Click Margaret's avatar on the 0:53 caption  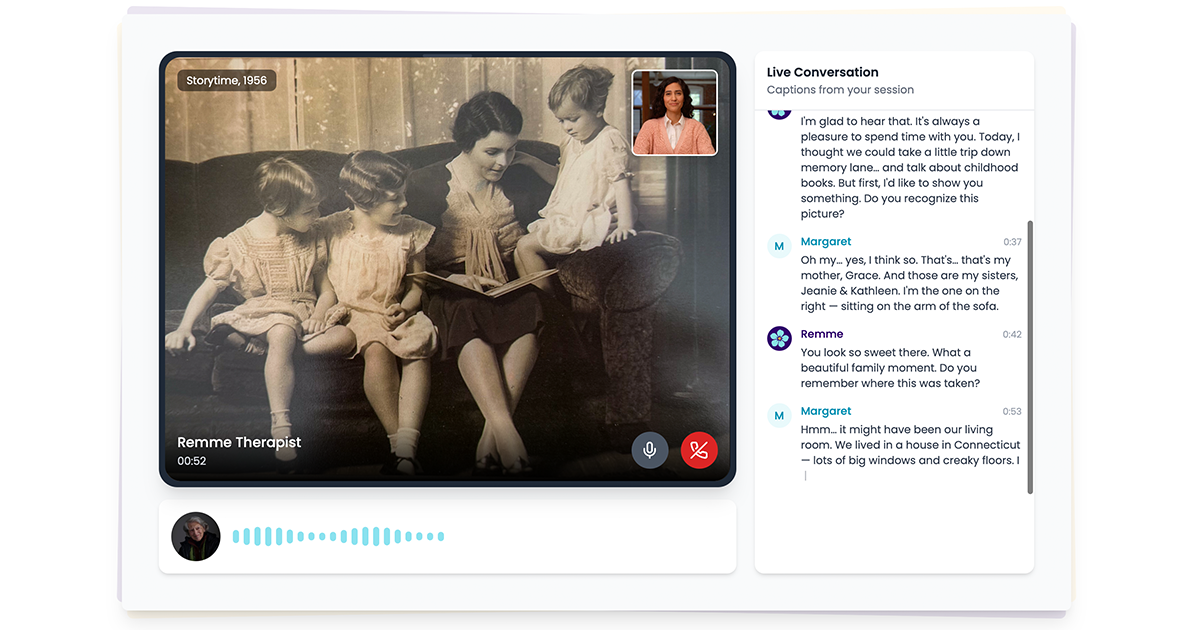point(778,415)
